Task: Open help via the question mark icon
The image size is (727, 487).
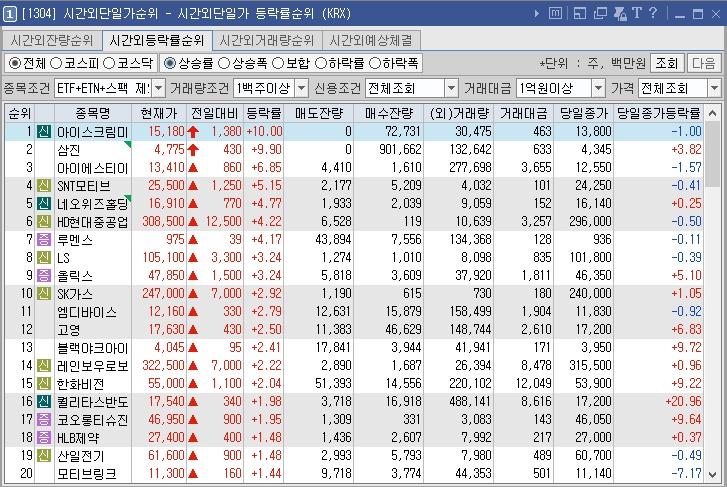Action: pos(653,13)
